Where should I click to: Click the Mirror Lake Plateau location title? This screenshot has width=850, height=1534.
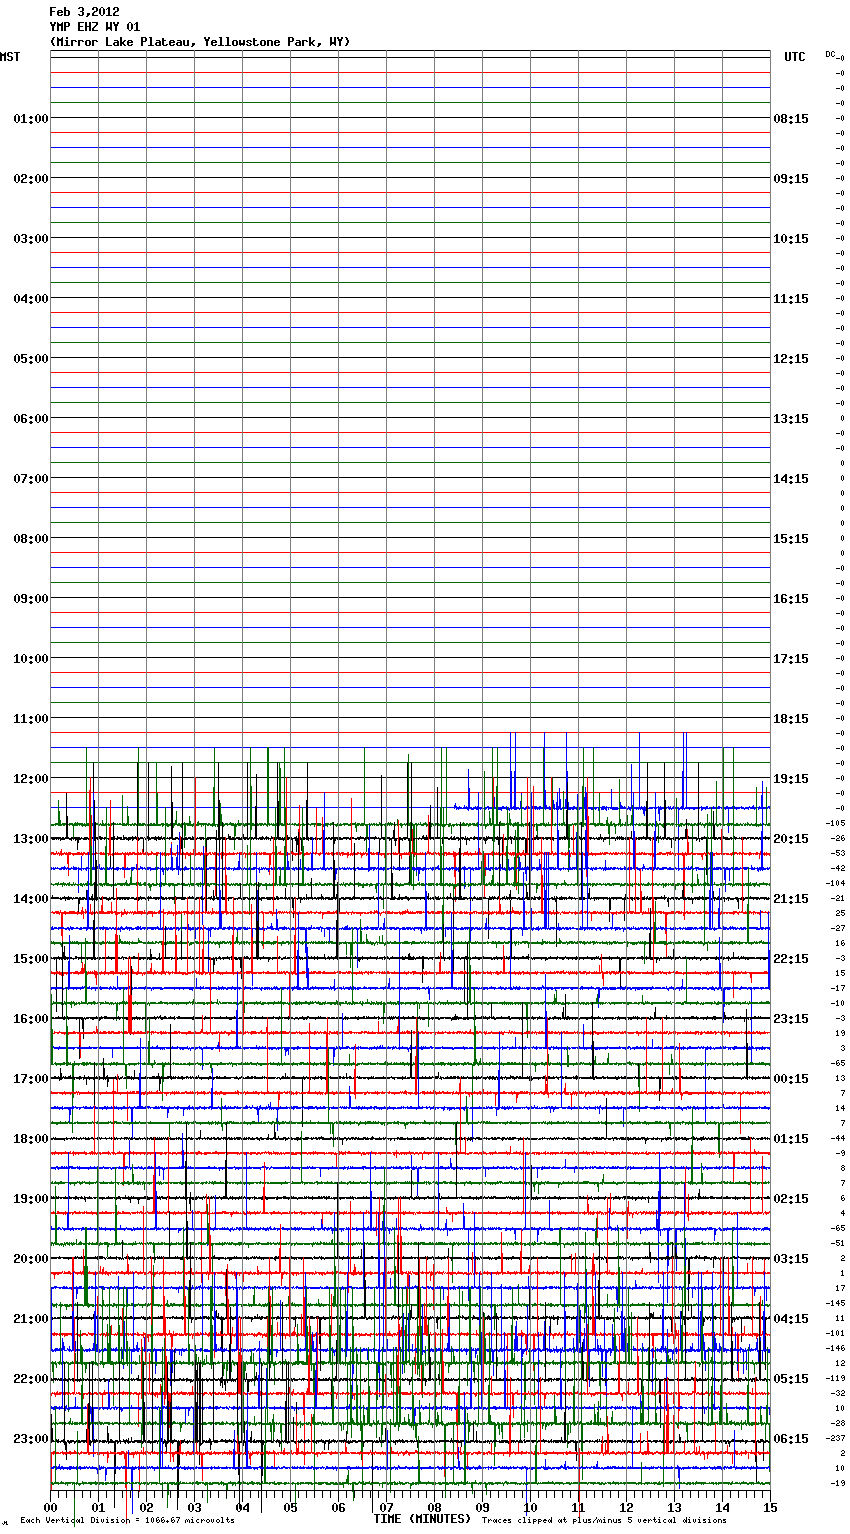tap(200, 42)
